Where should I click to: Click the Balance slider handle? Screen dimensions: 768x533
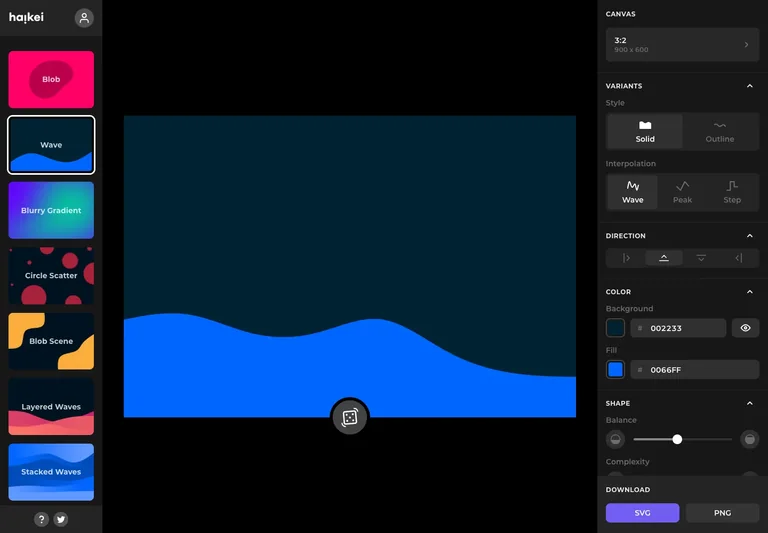(677, 439)
